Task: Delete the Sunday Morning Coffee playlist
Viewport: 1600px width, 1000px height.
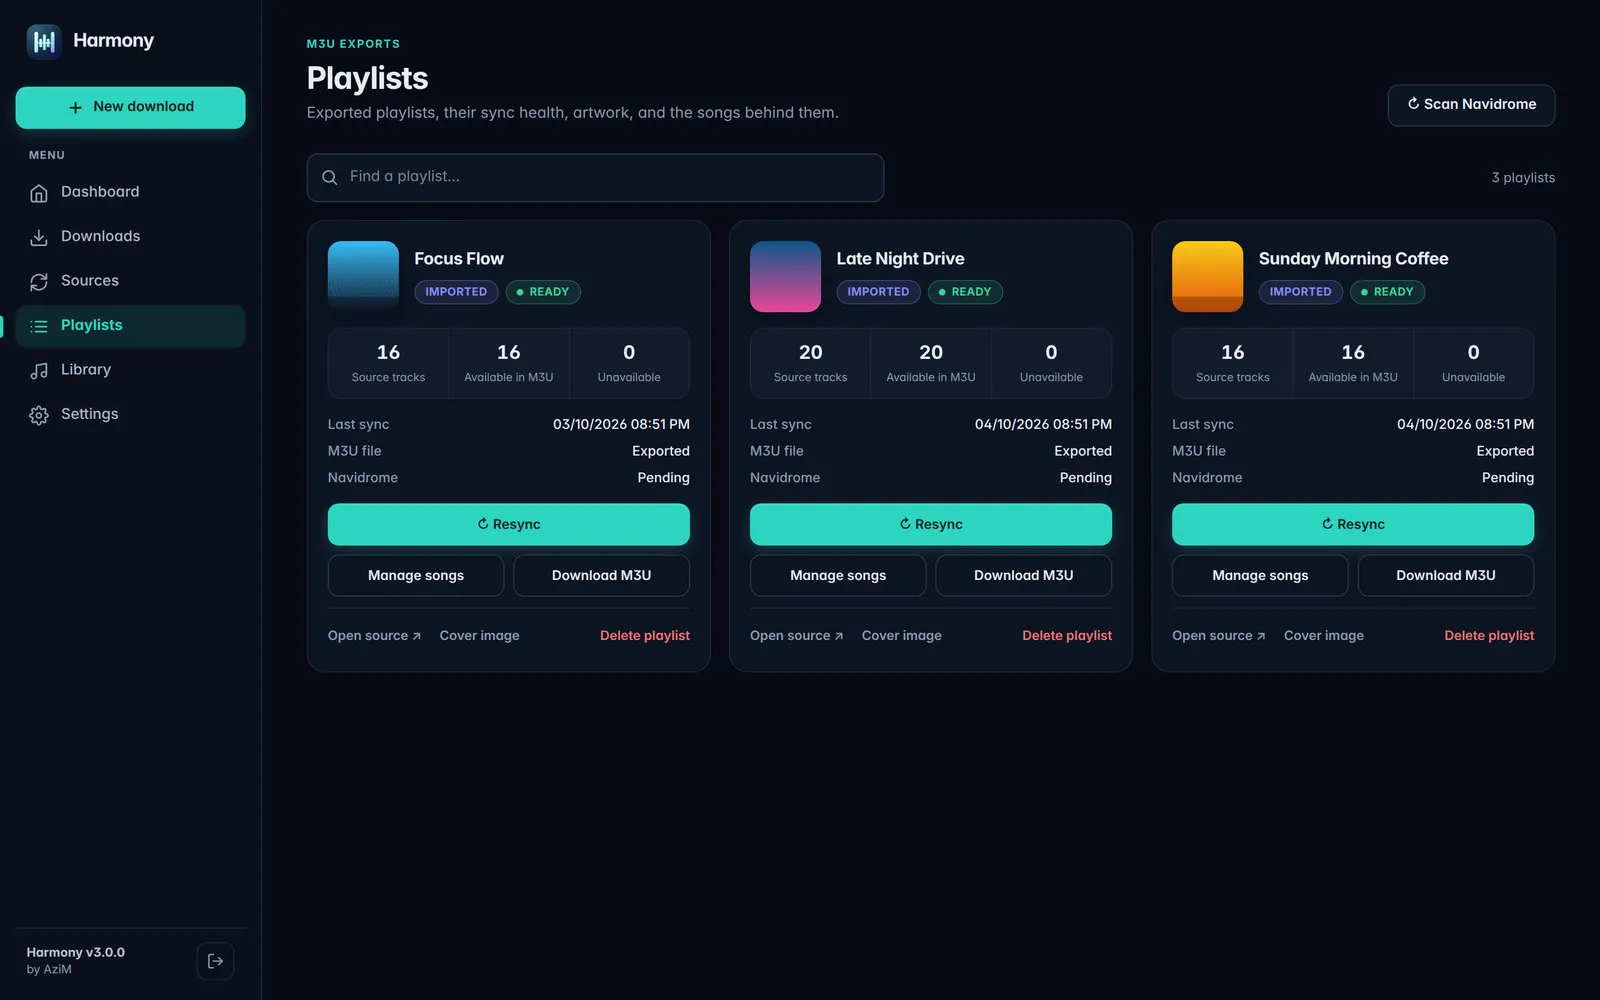Action: [1489, 636]
